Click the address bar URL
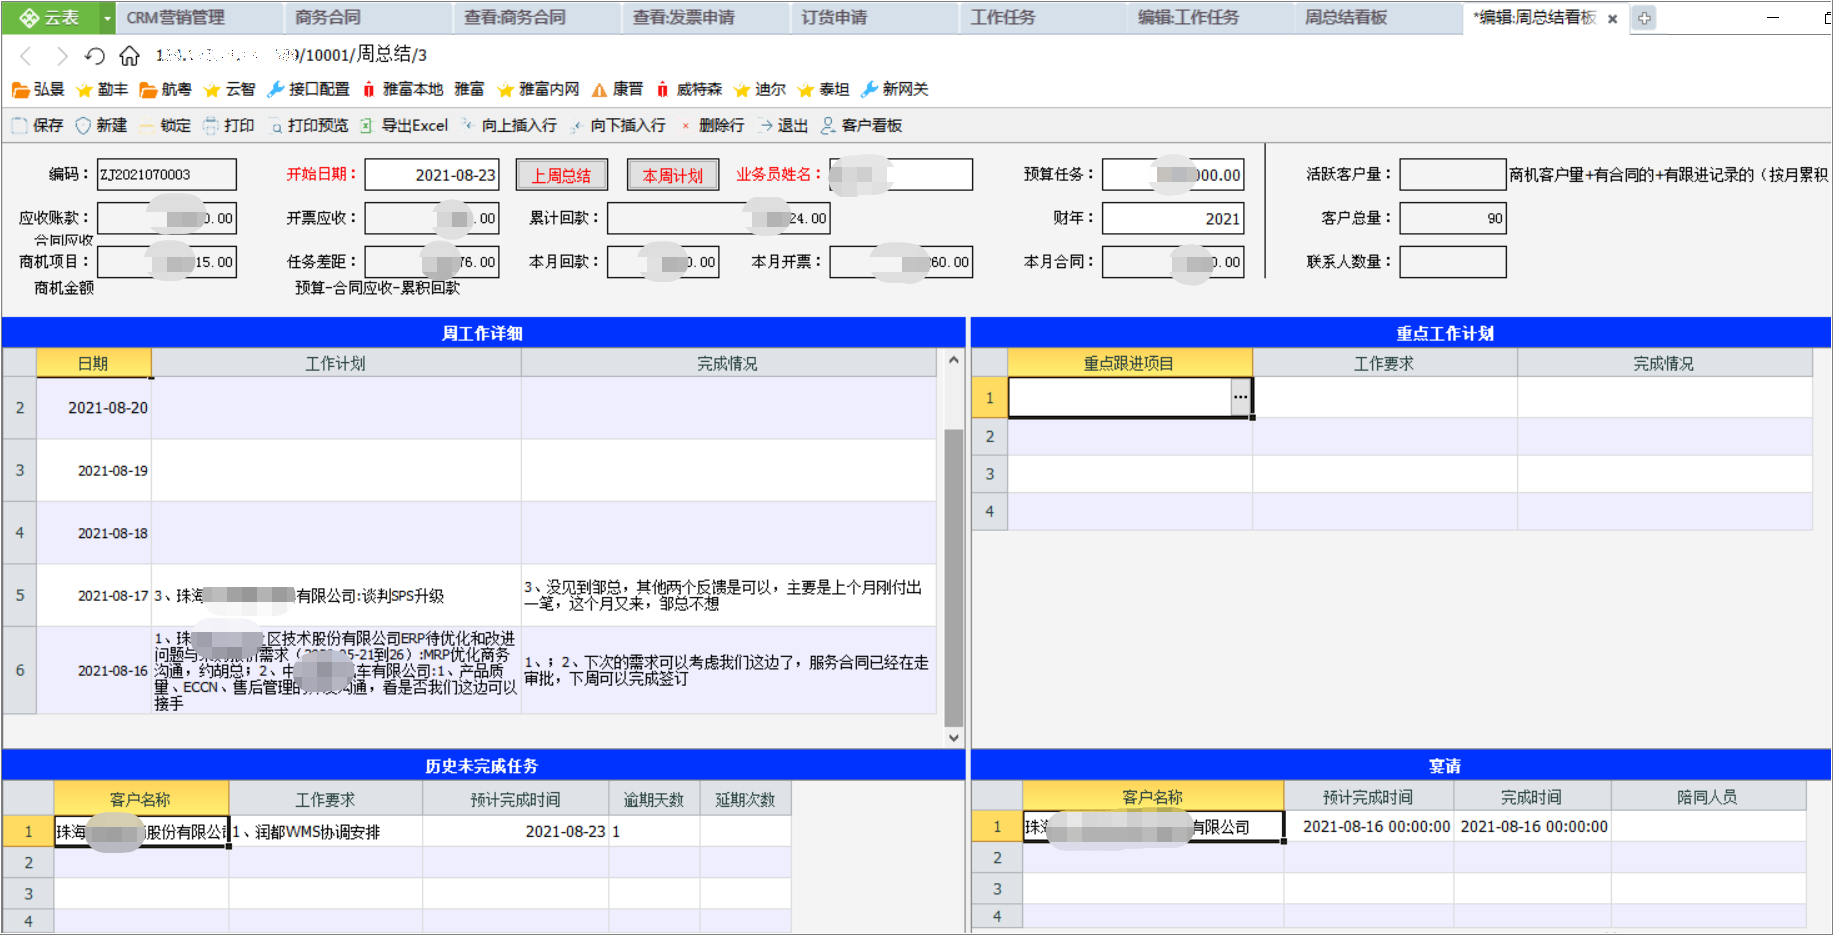Viewport: 1833px width, 935px height. click(292, 55)
